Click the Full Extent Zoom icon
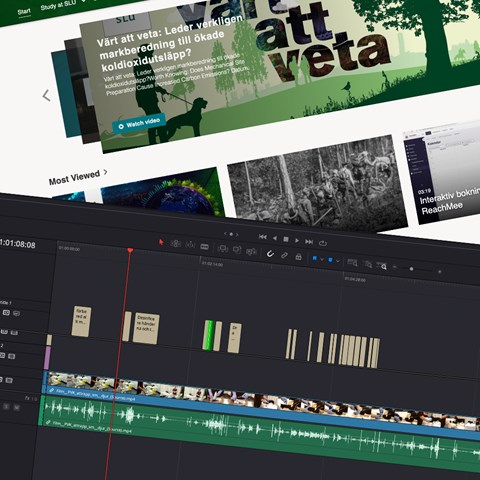This screenshot has height=480, width=480. tap(352, 263)
